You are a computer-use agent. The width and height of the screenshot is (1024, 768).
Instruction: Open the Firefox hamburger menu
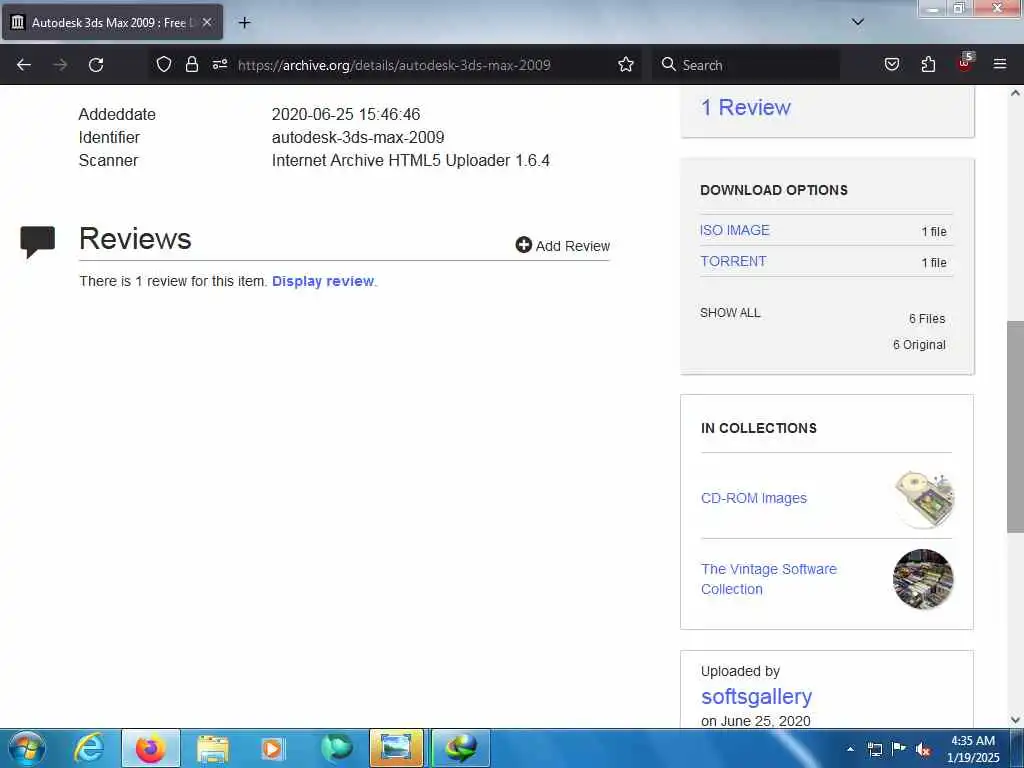pos(999,64)
